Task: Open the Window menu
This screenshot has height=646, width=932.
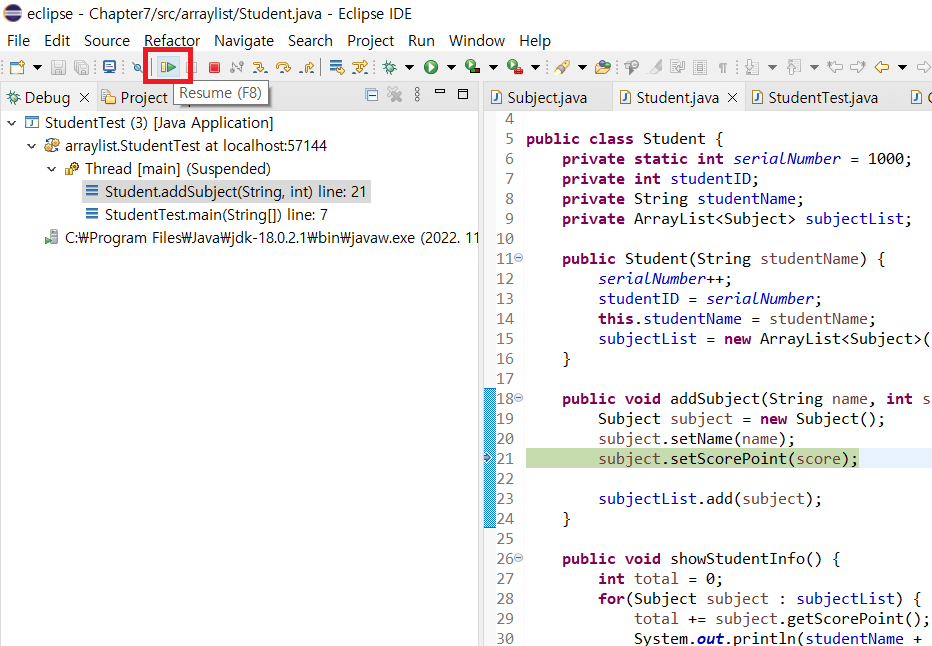Action: click(x=477, y=40)
